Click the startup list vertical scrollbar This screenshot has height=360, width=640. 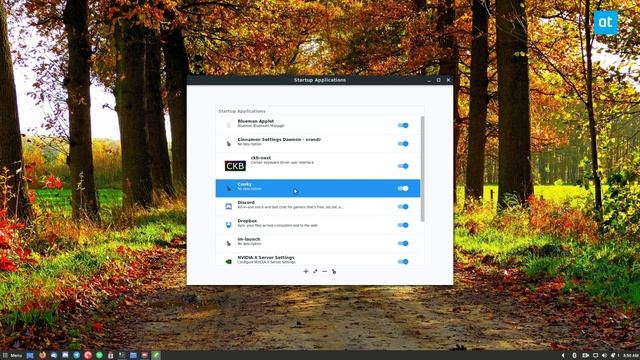click(422, 169)
